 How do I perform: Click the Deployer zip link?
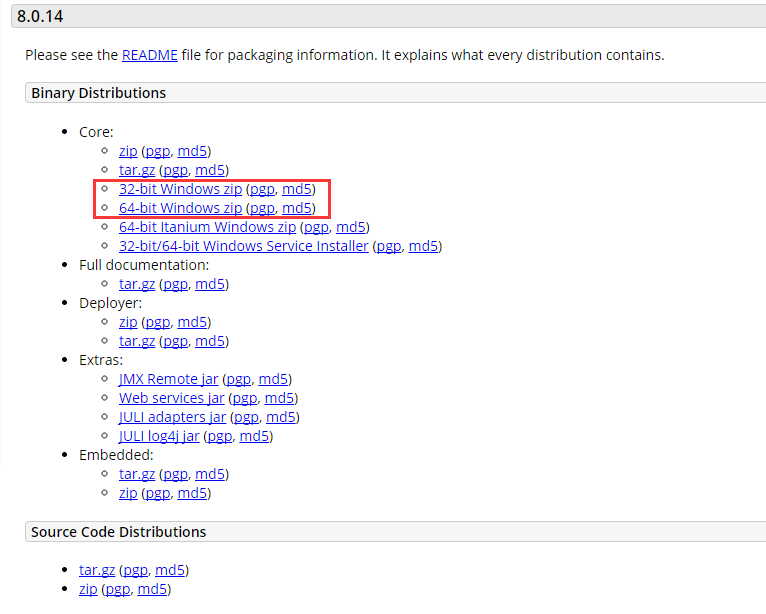pyautogui.click(x=128, y=322)
